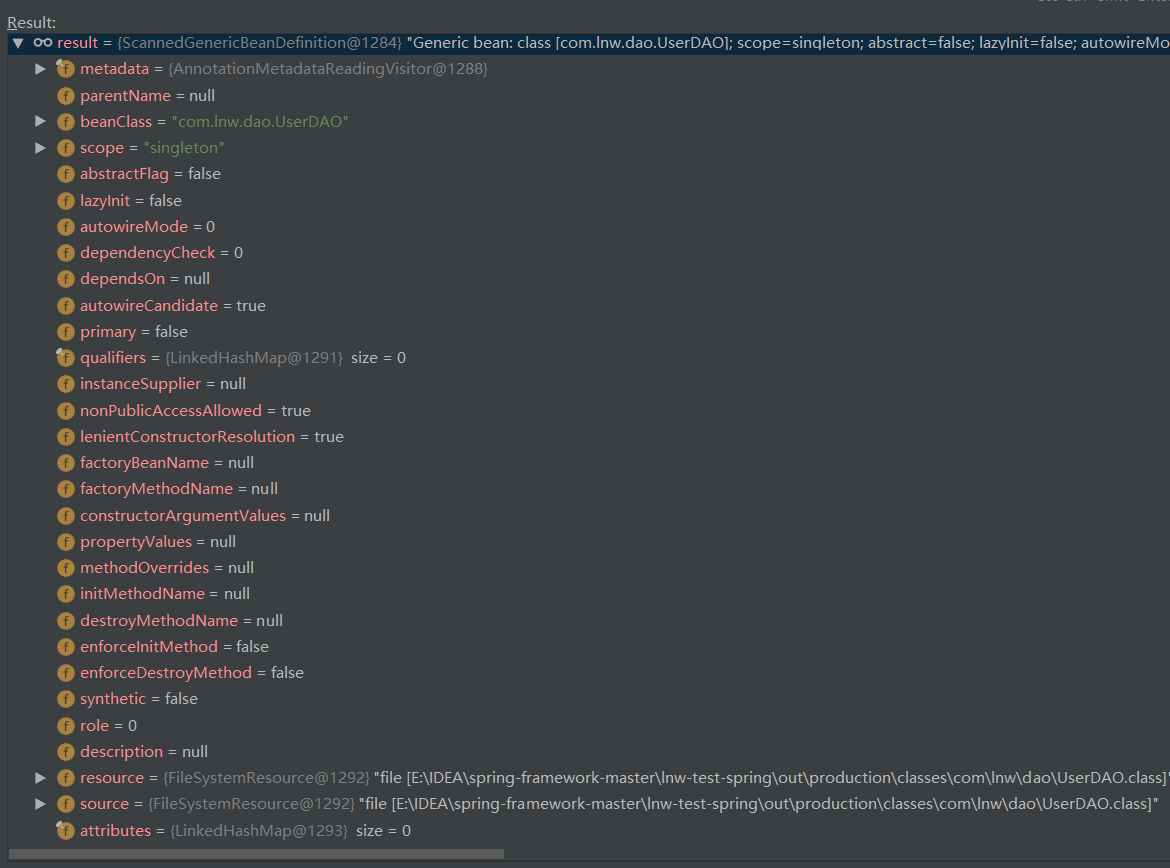Click the field icon next to dependencyCheck
This screenshot has width=1170, height=868.
click(66, 253)
